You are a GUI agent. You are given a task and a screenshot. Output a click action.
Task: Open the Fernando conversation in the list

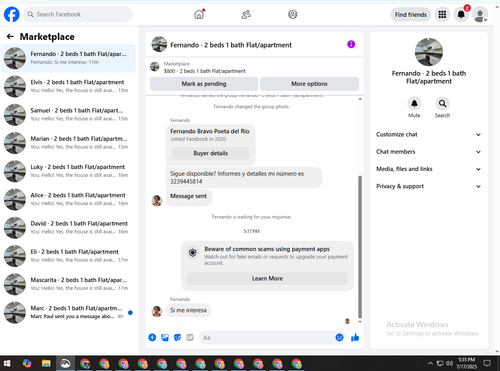(68, 58)
